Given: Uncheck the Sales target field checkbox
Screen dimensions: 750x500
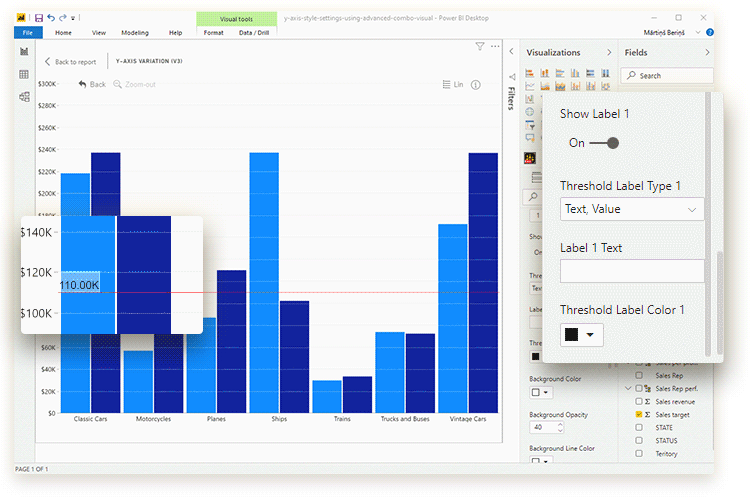Looking at the screenshot, I should [x=639, y=414].
